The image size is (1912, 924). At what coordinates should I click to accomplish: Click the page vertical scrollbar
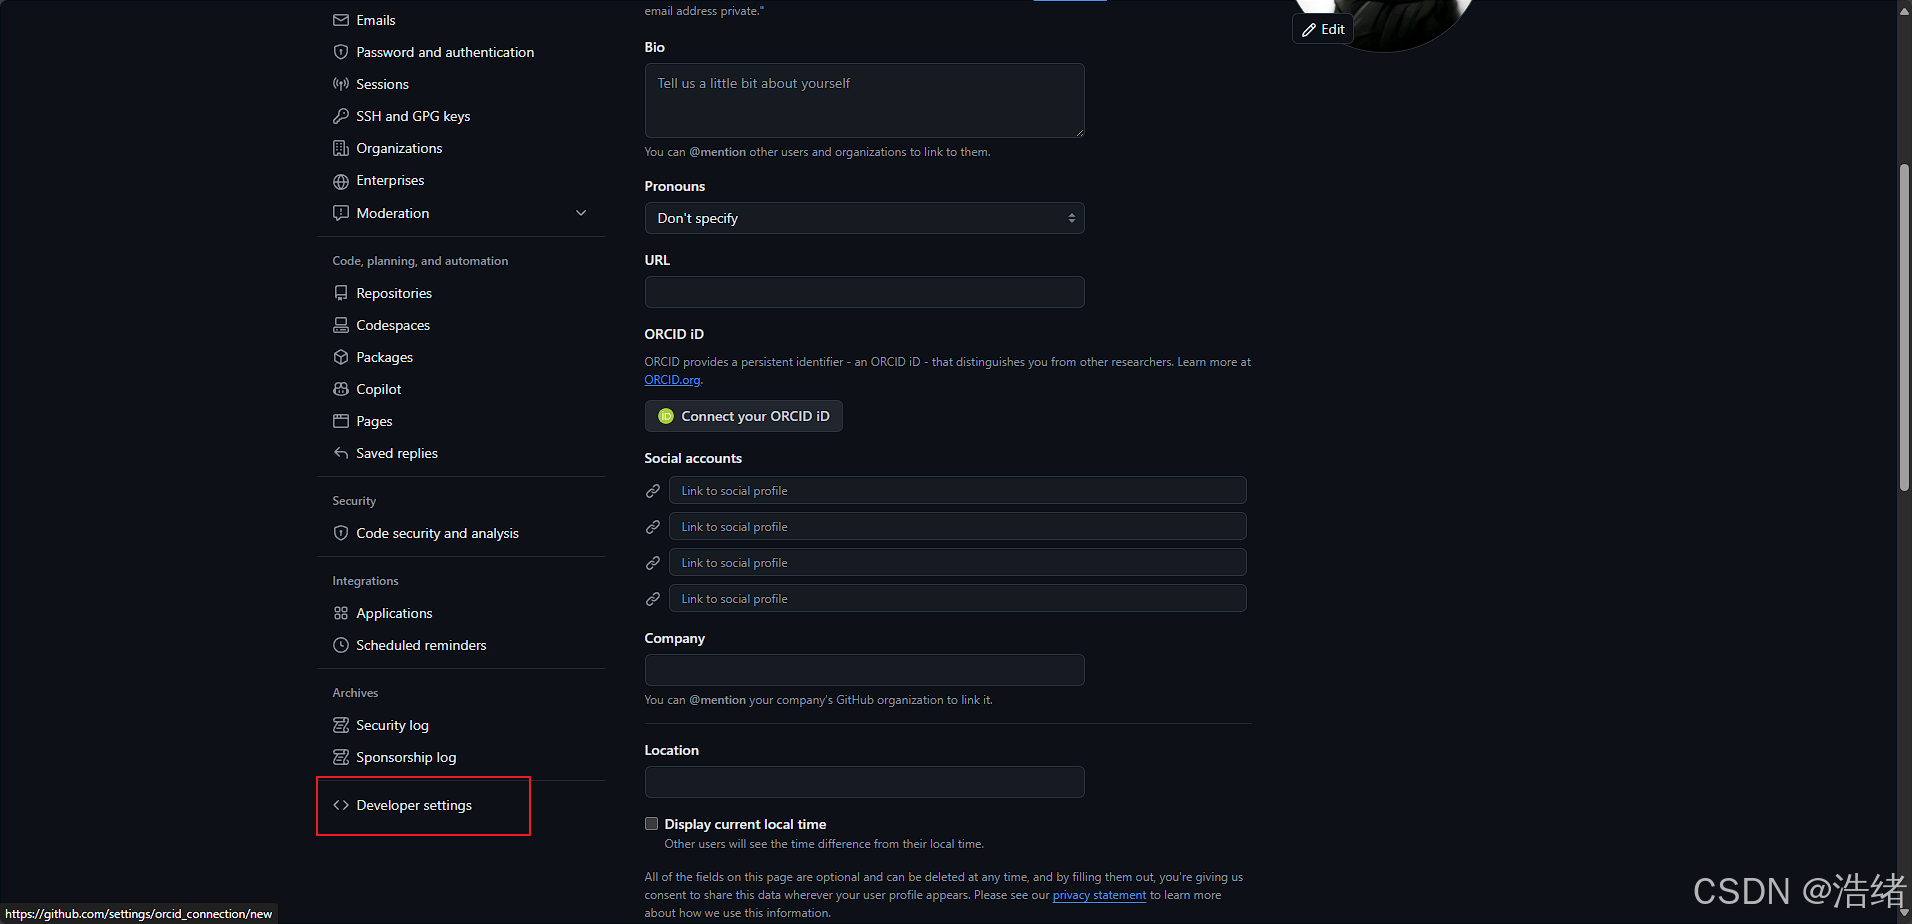(x=1904, y=328)
